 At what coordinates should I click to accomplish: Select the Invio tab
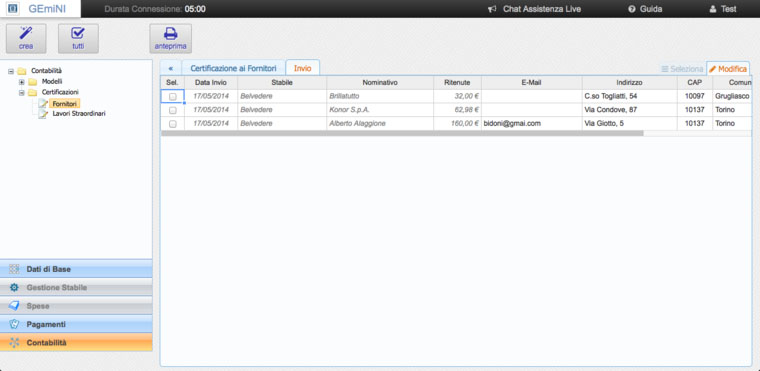pos(302,68)
